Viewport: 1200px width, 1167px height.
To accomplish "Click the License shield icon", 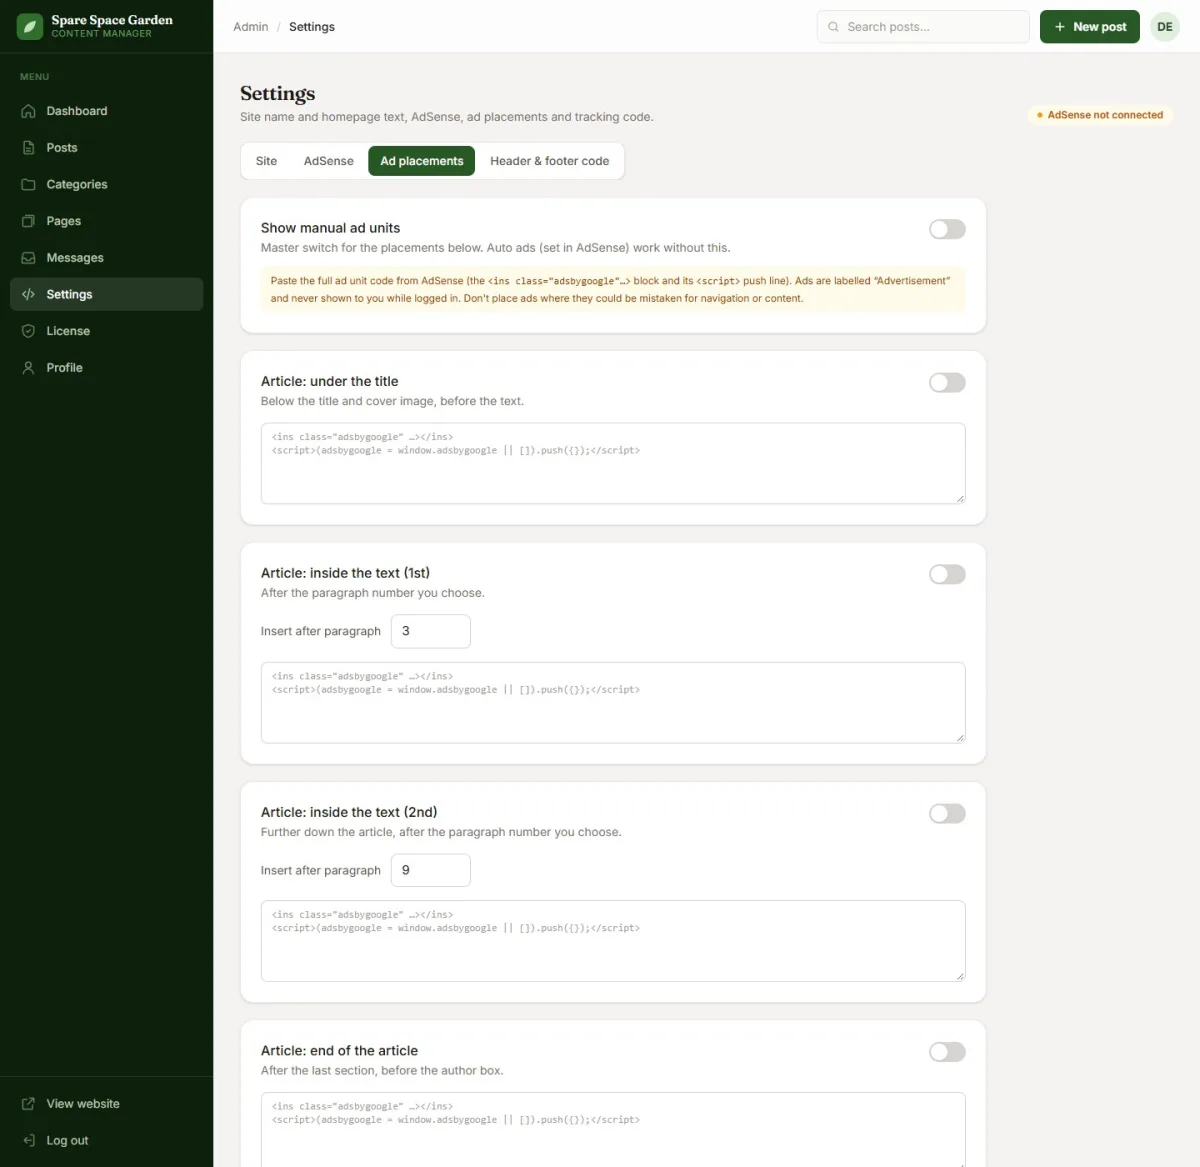I will coord(28,331).
